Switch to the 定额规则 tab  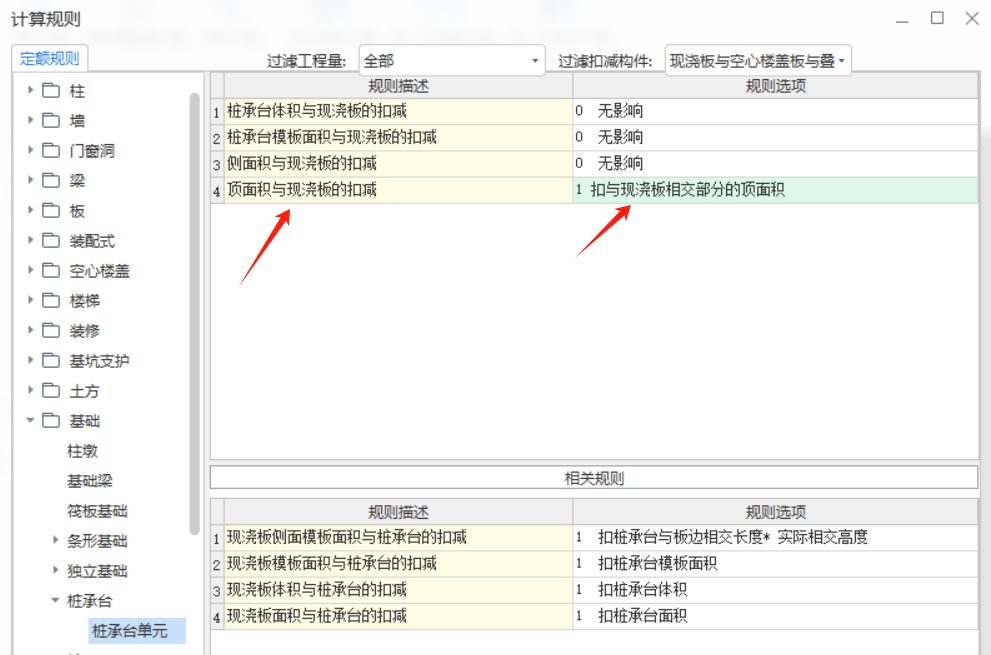point(49,59)
